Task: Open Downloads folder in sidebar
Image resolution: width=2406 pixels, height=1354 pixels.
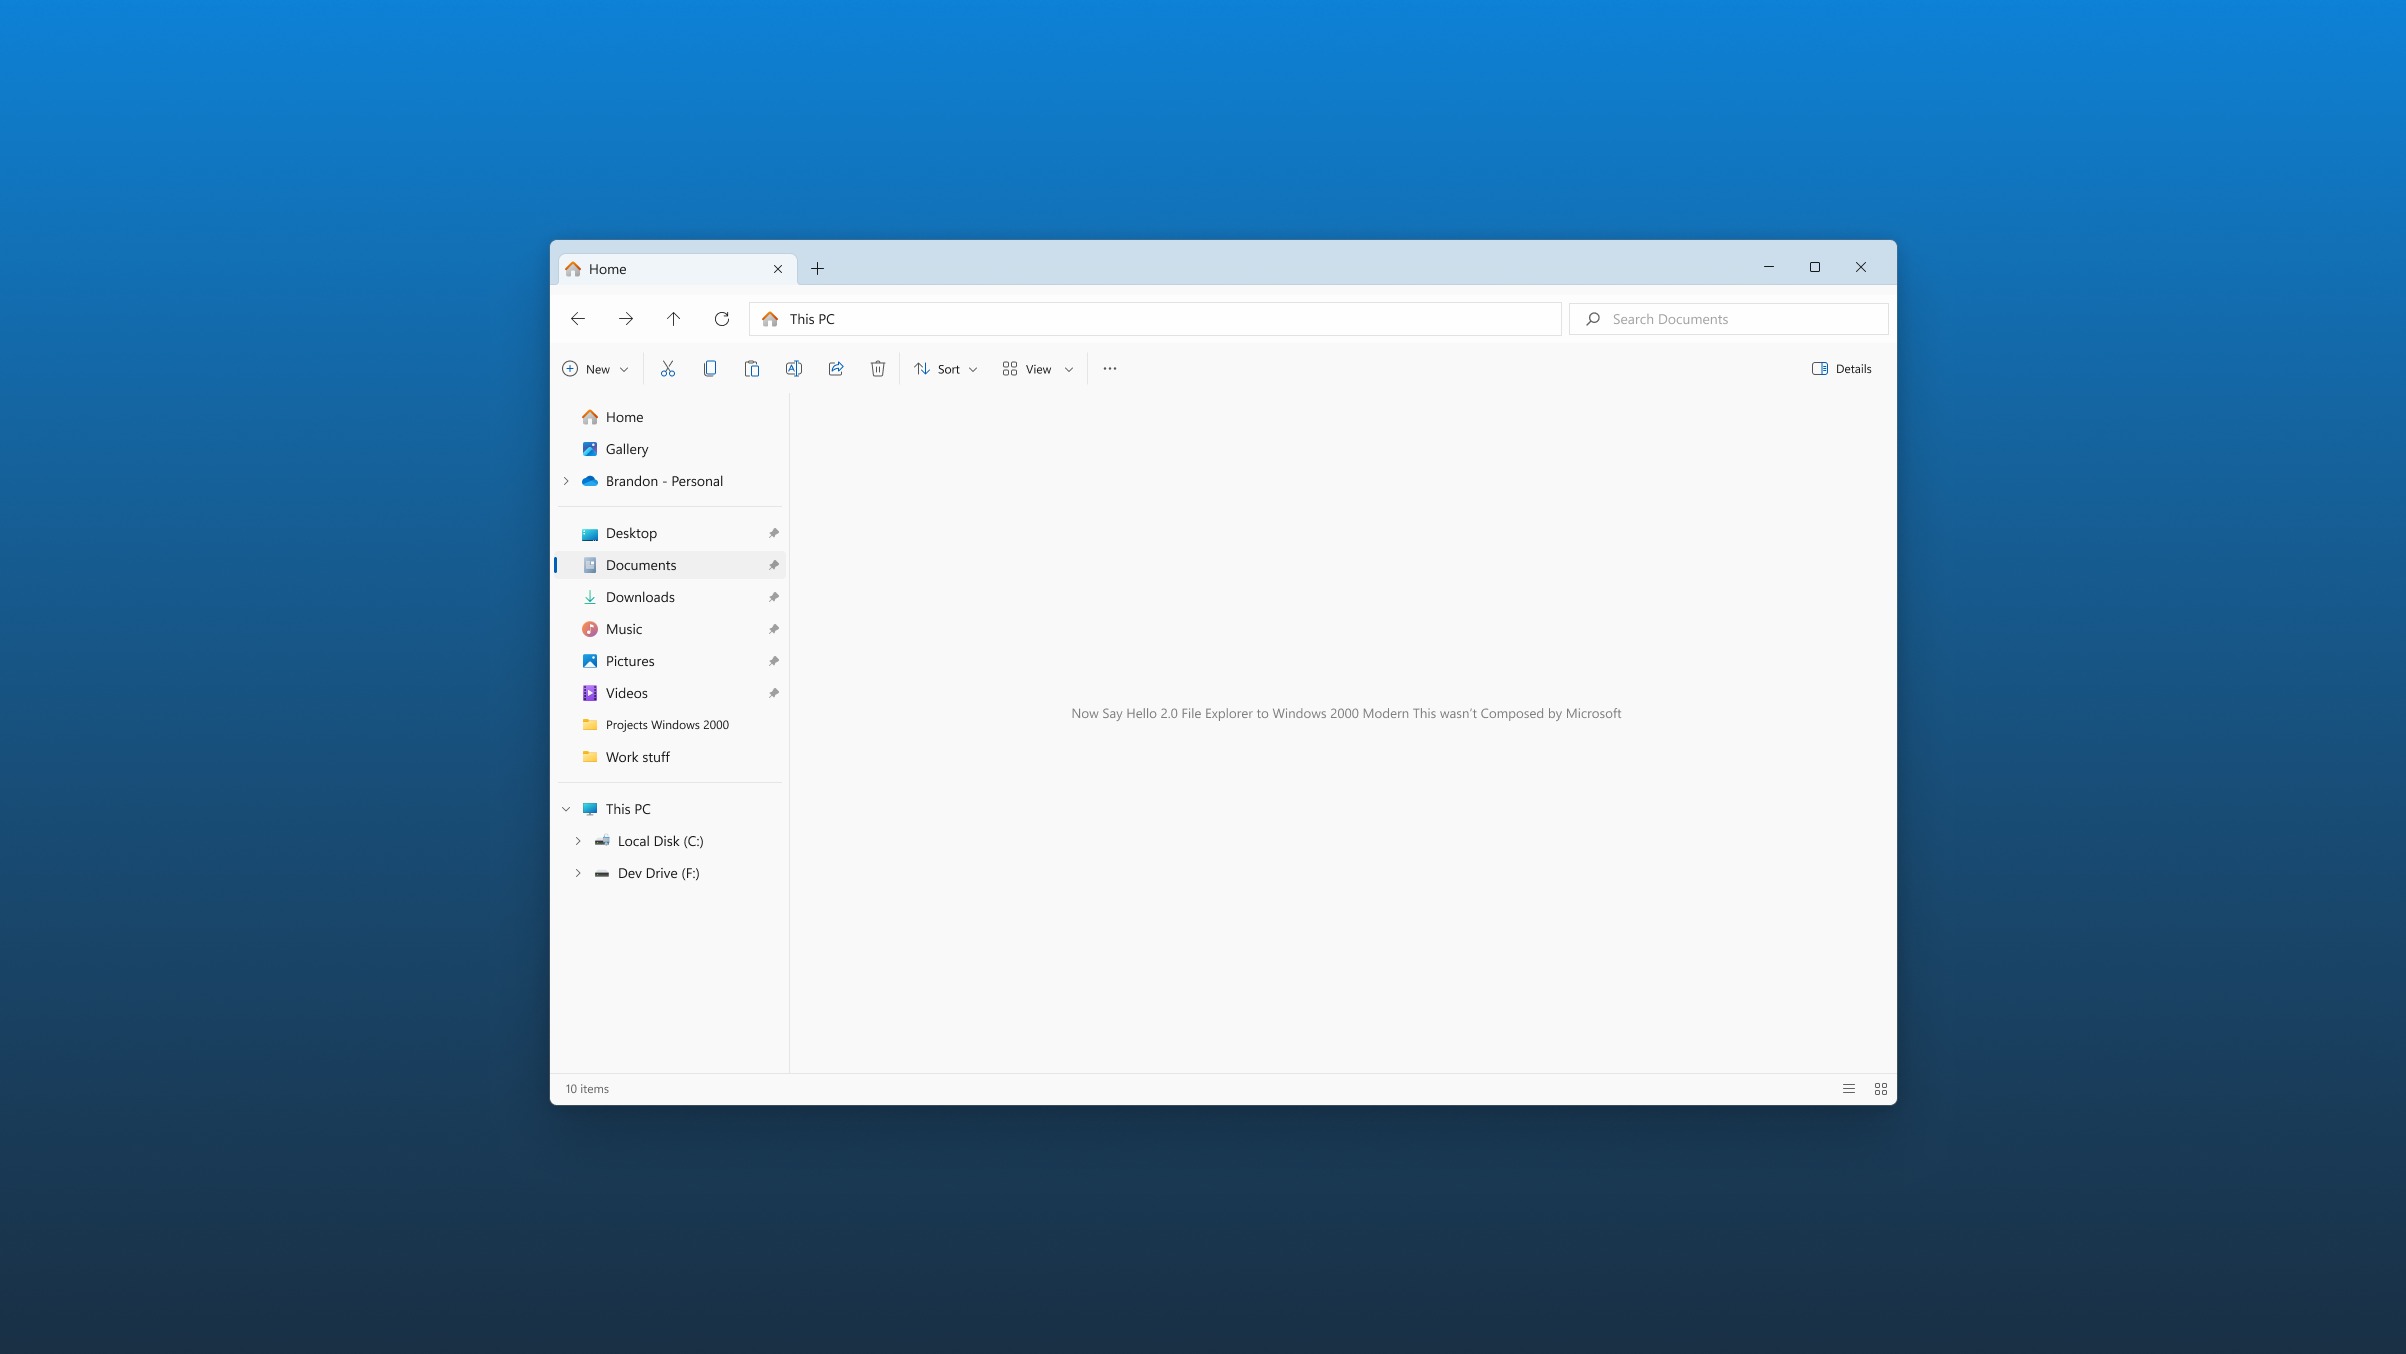Action: coord(640,597)
